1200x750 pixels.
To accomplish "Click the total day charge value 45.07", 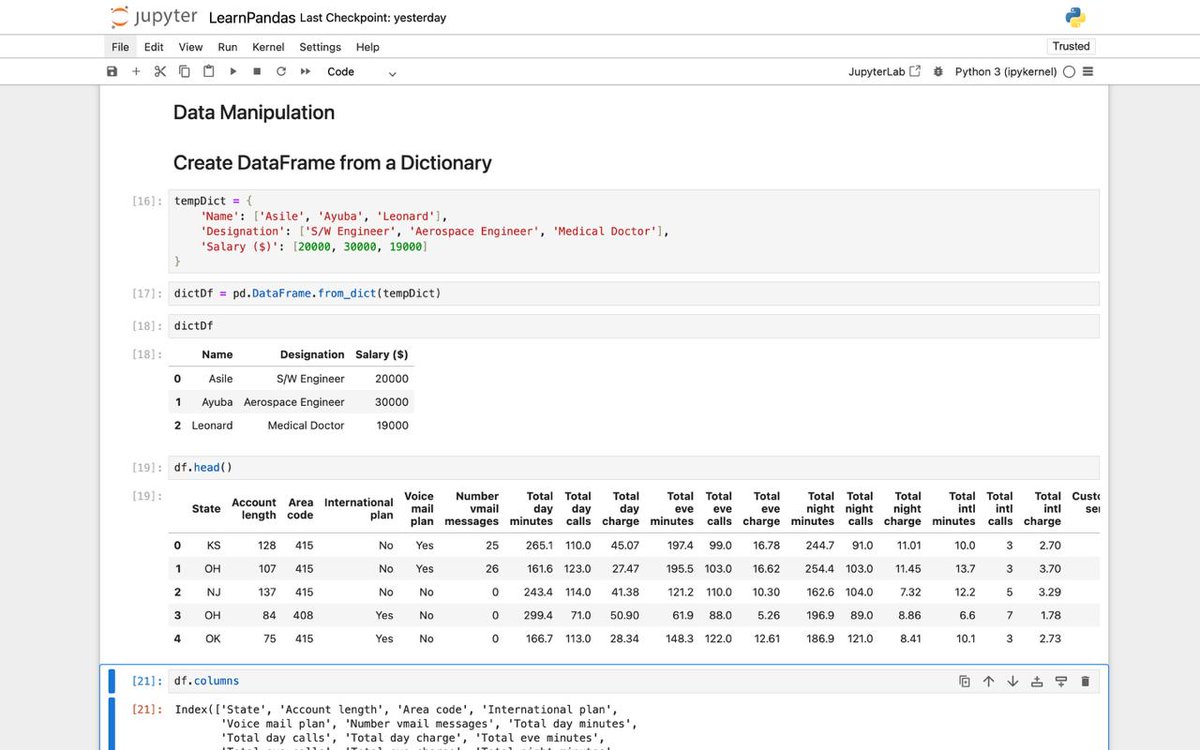I will (x=625, y=545).
